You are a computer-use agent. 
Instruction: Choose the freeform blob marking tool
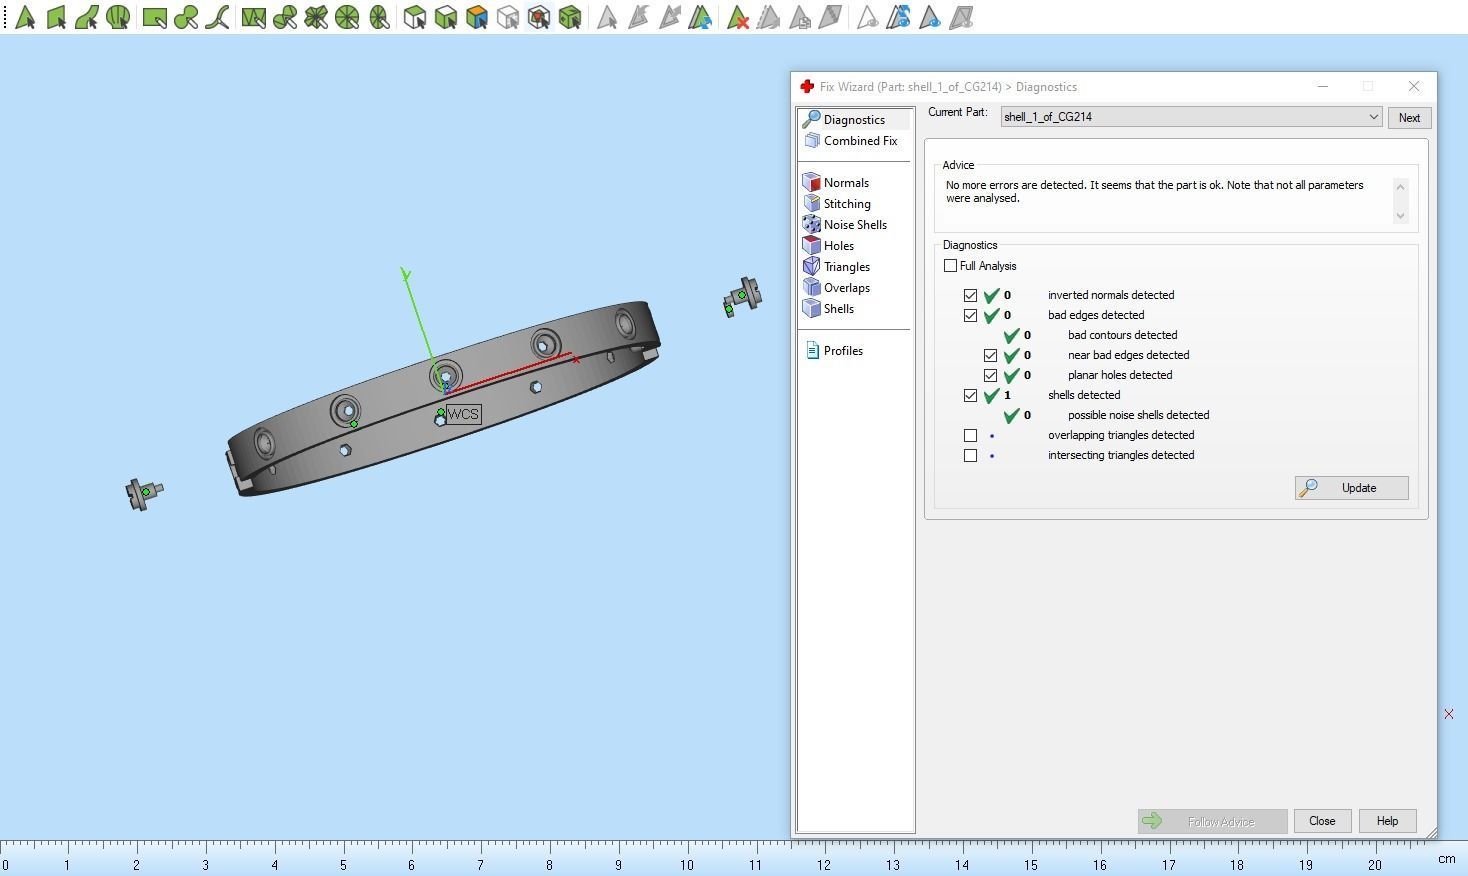pos(186,17)
